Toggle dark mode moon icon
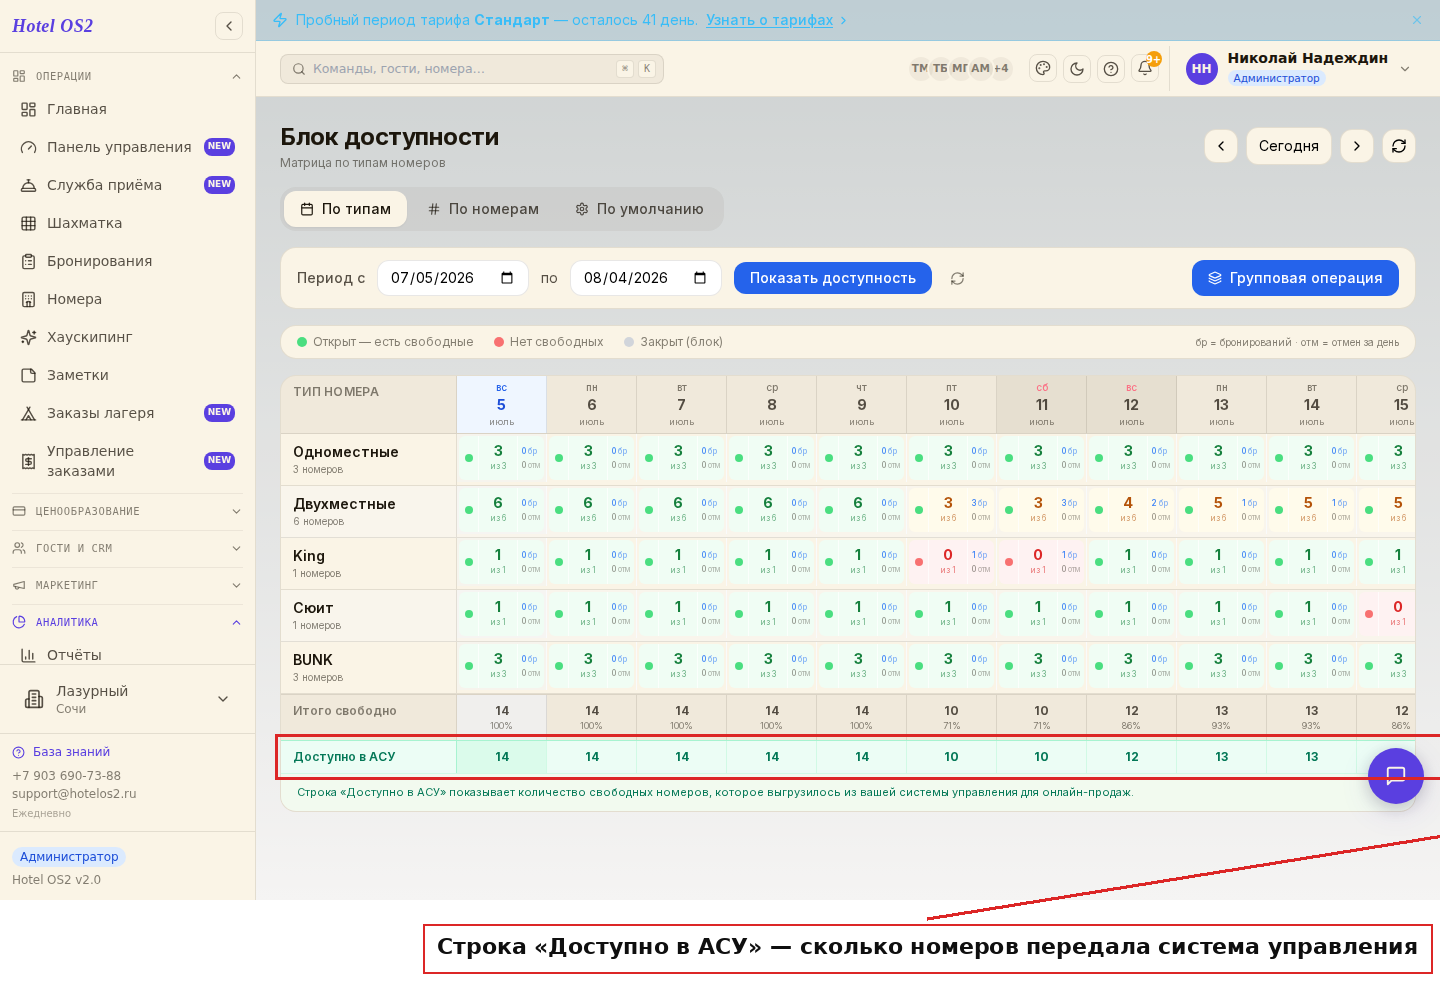The width and height of the screenshot is (1440, 997). tap(1077, 68)
